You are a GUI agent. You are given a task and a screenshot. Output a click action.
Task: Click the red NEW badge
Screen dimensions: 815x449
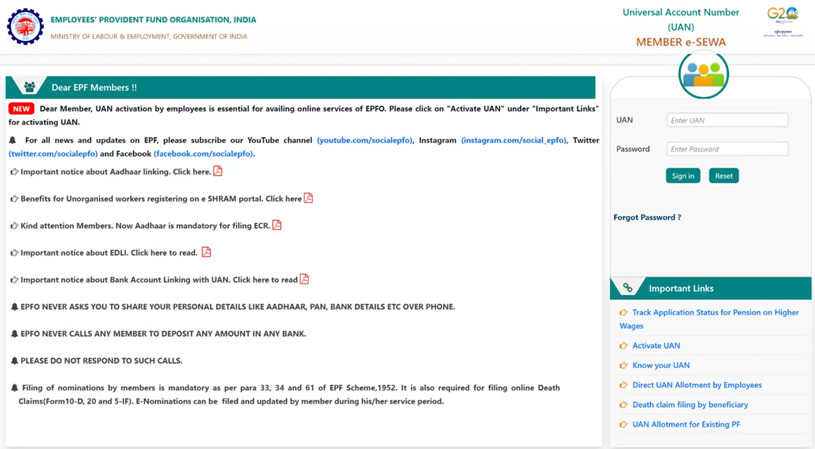pos(21,109)
